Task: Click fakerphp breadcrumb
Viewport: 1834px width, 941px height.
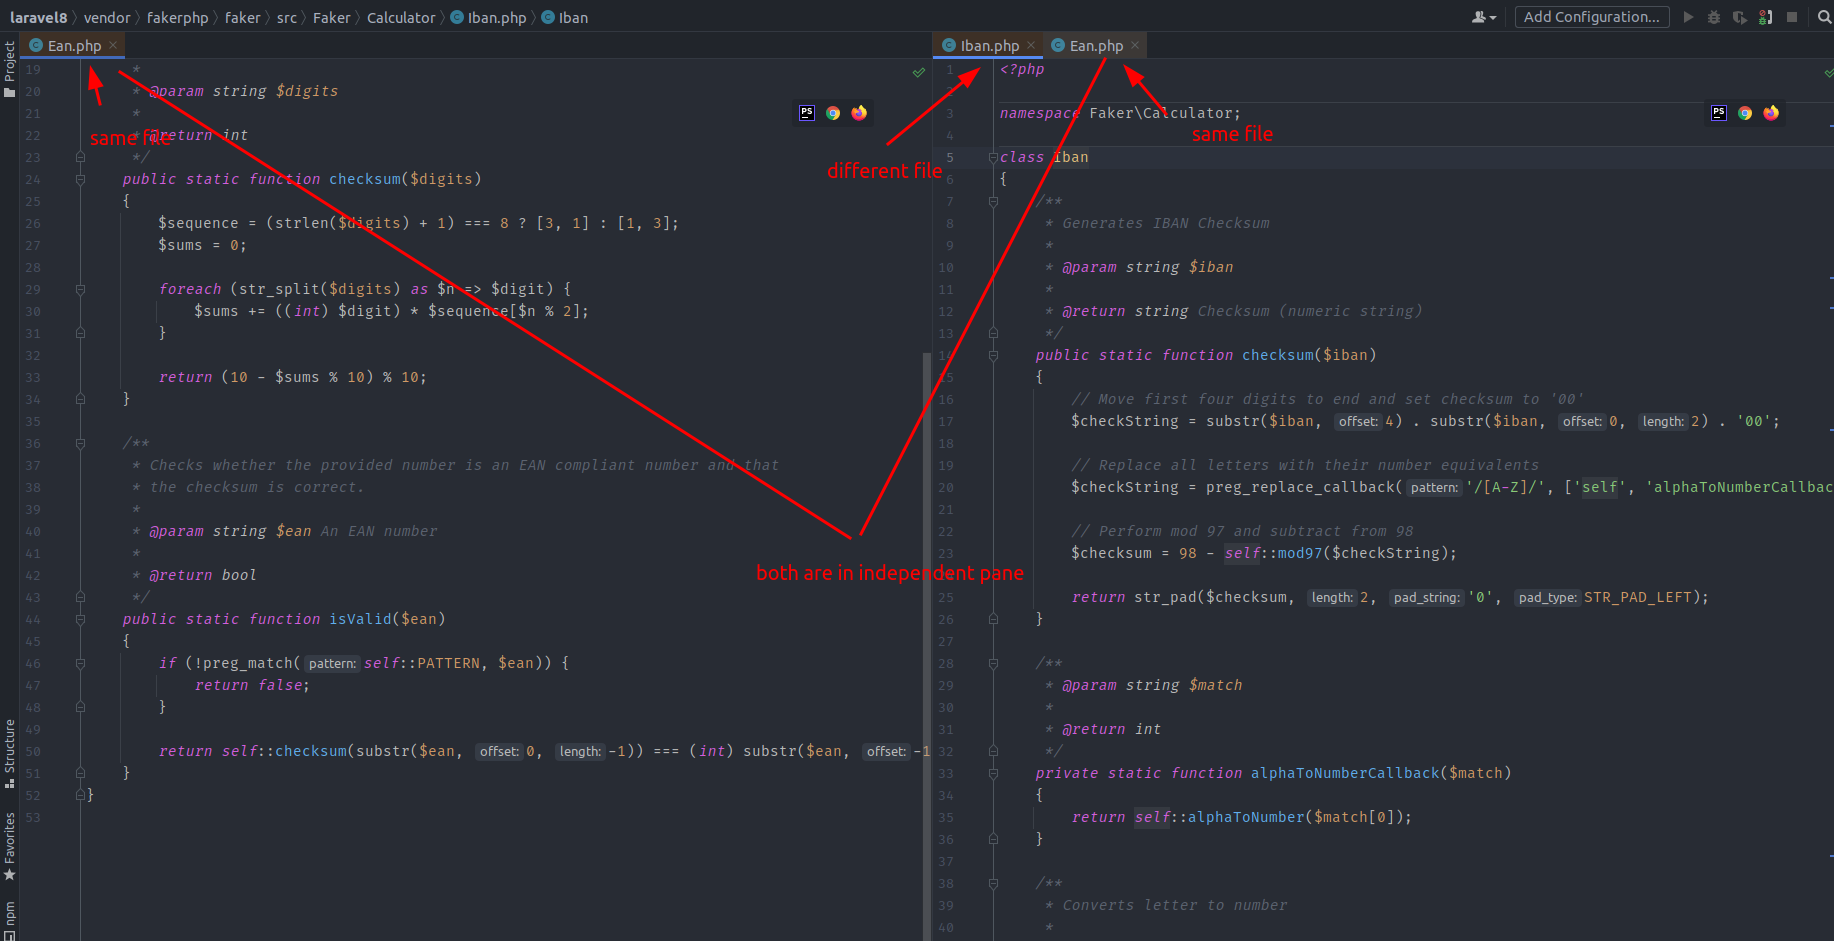Action: [x=178, y=18]
